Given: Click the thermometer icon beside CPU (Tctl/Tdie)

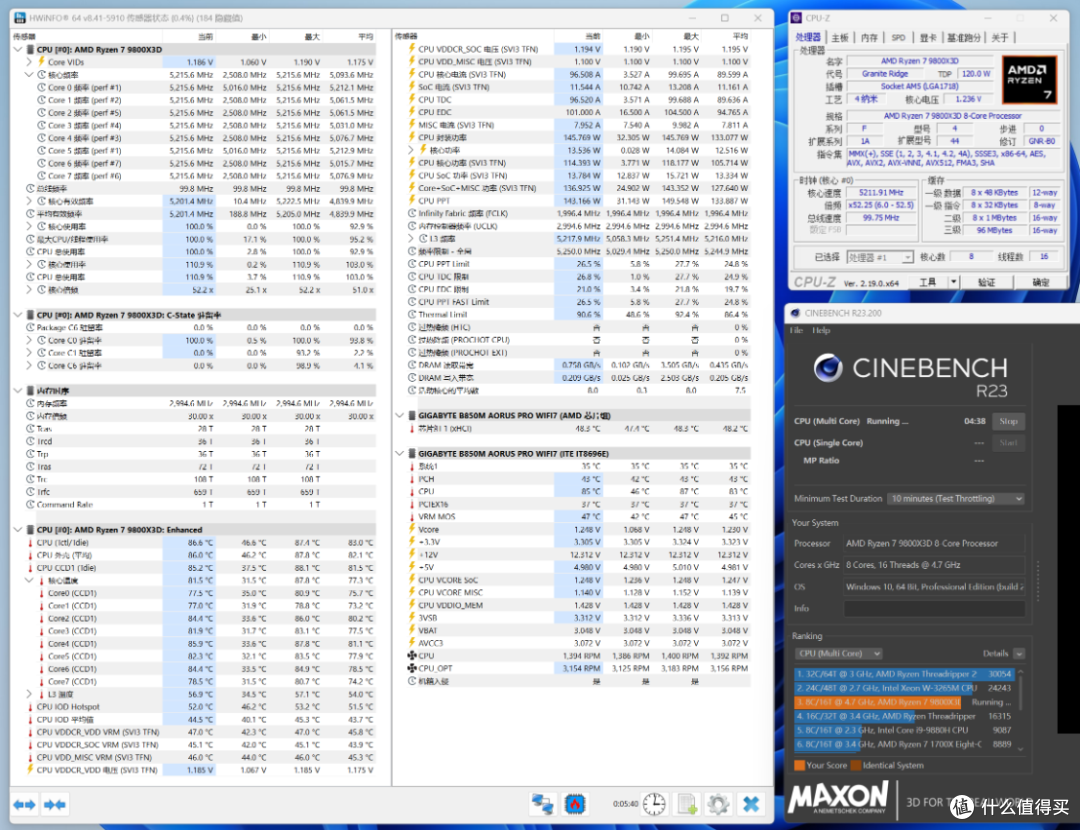Looking at the screenshot, I should tap(30, 543).
